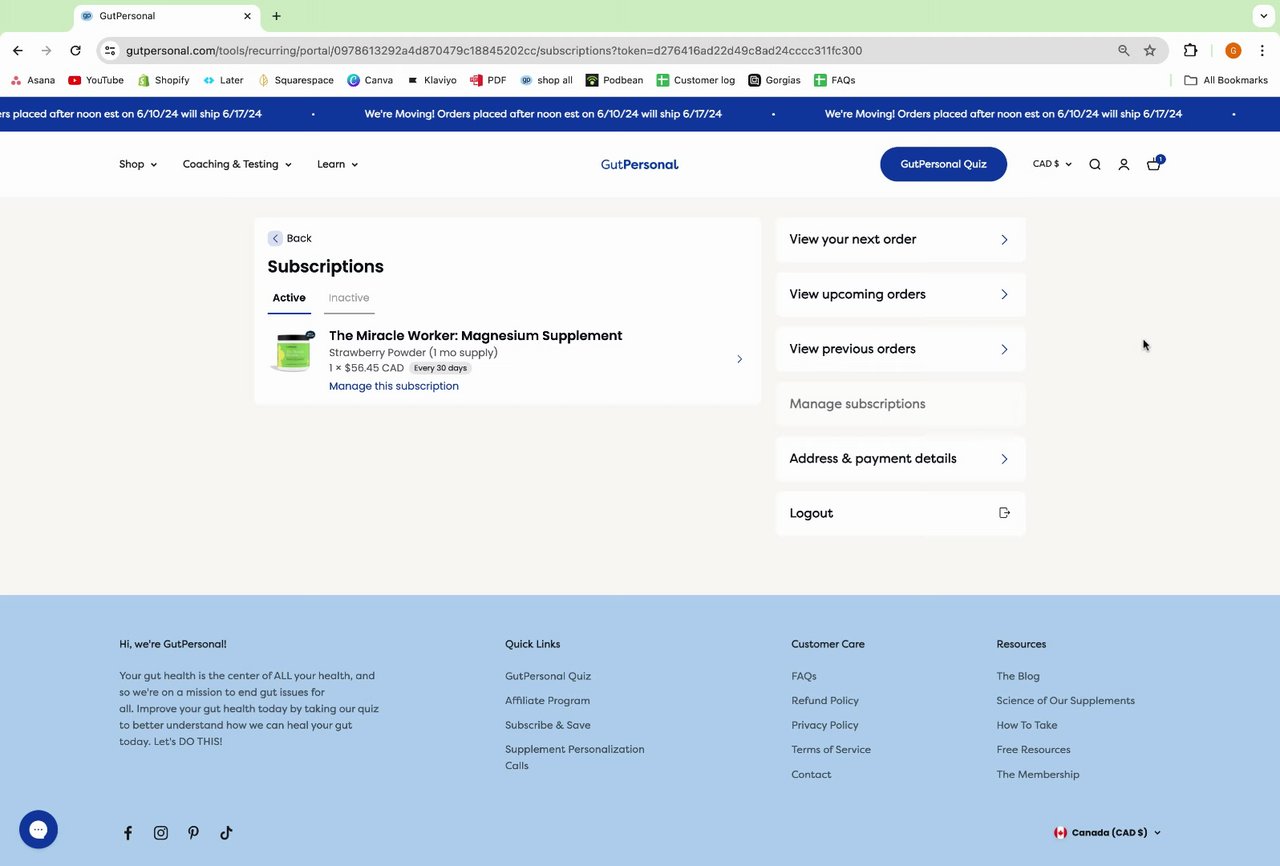This screenshot has height=866, width=1280.
Task: Click The Miracle Worker: Magnesium Supplement title
Action: tap(475, 336)
